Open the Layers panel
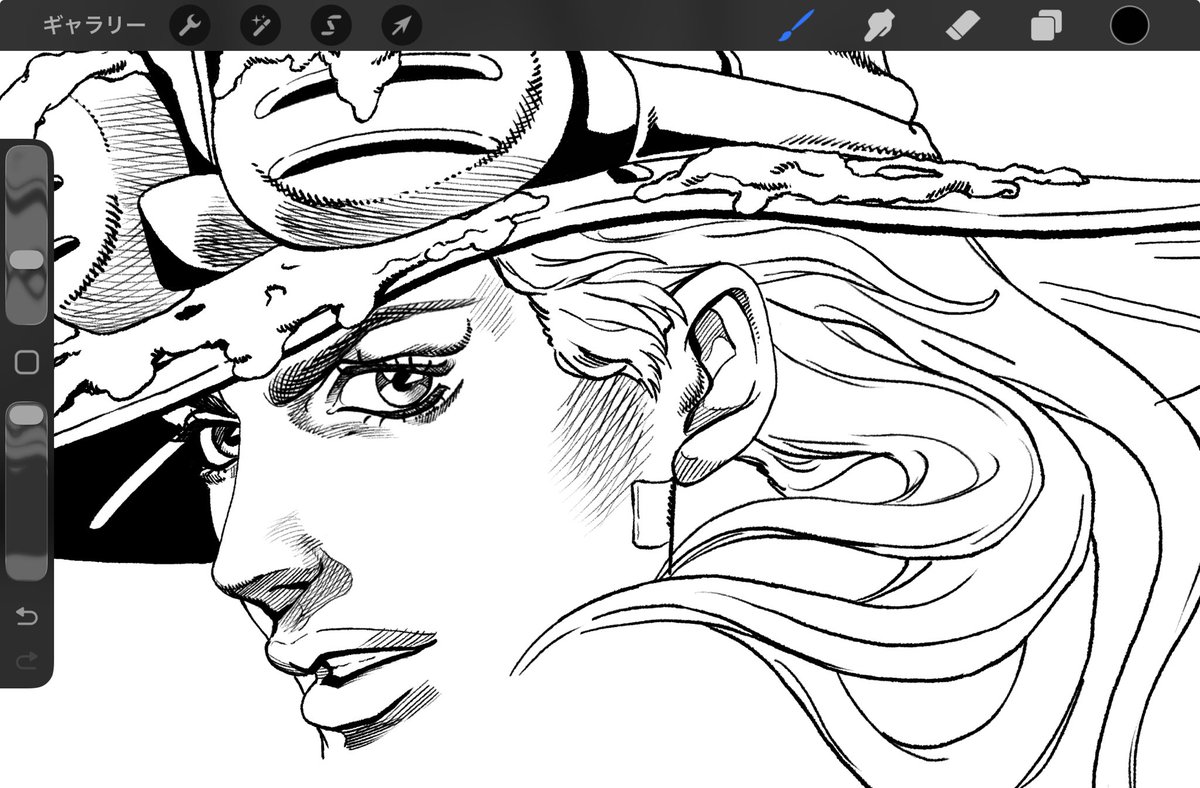The width and height of the screenshot is (1200, 788). tap(1046, 26)
